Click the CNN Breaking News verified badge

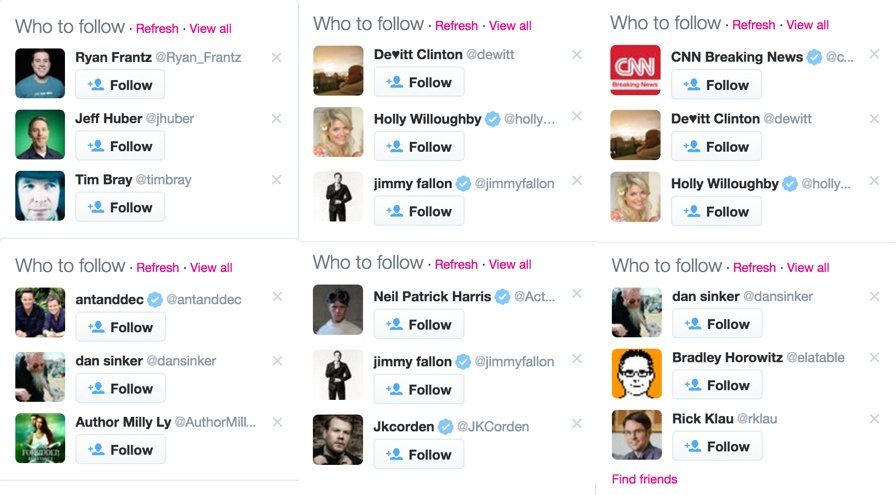(814, 57)
